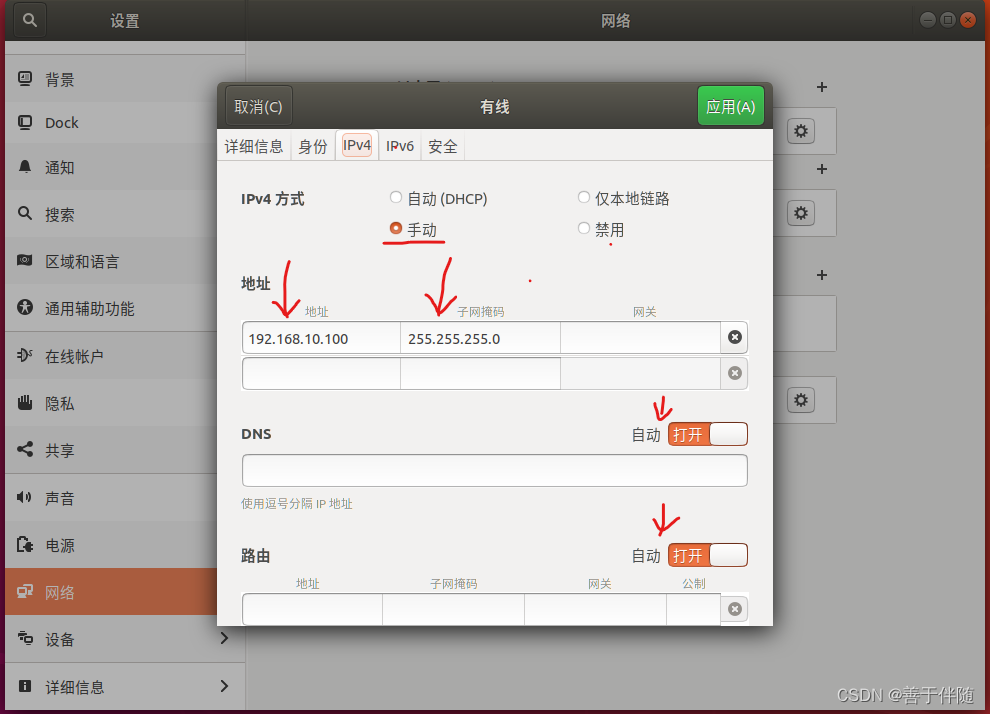990x714 pixels.
Task: Click the 通知 label in sidebar
Action: [60, 167]
